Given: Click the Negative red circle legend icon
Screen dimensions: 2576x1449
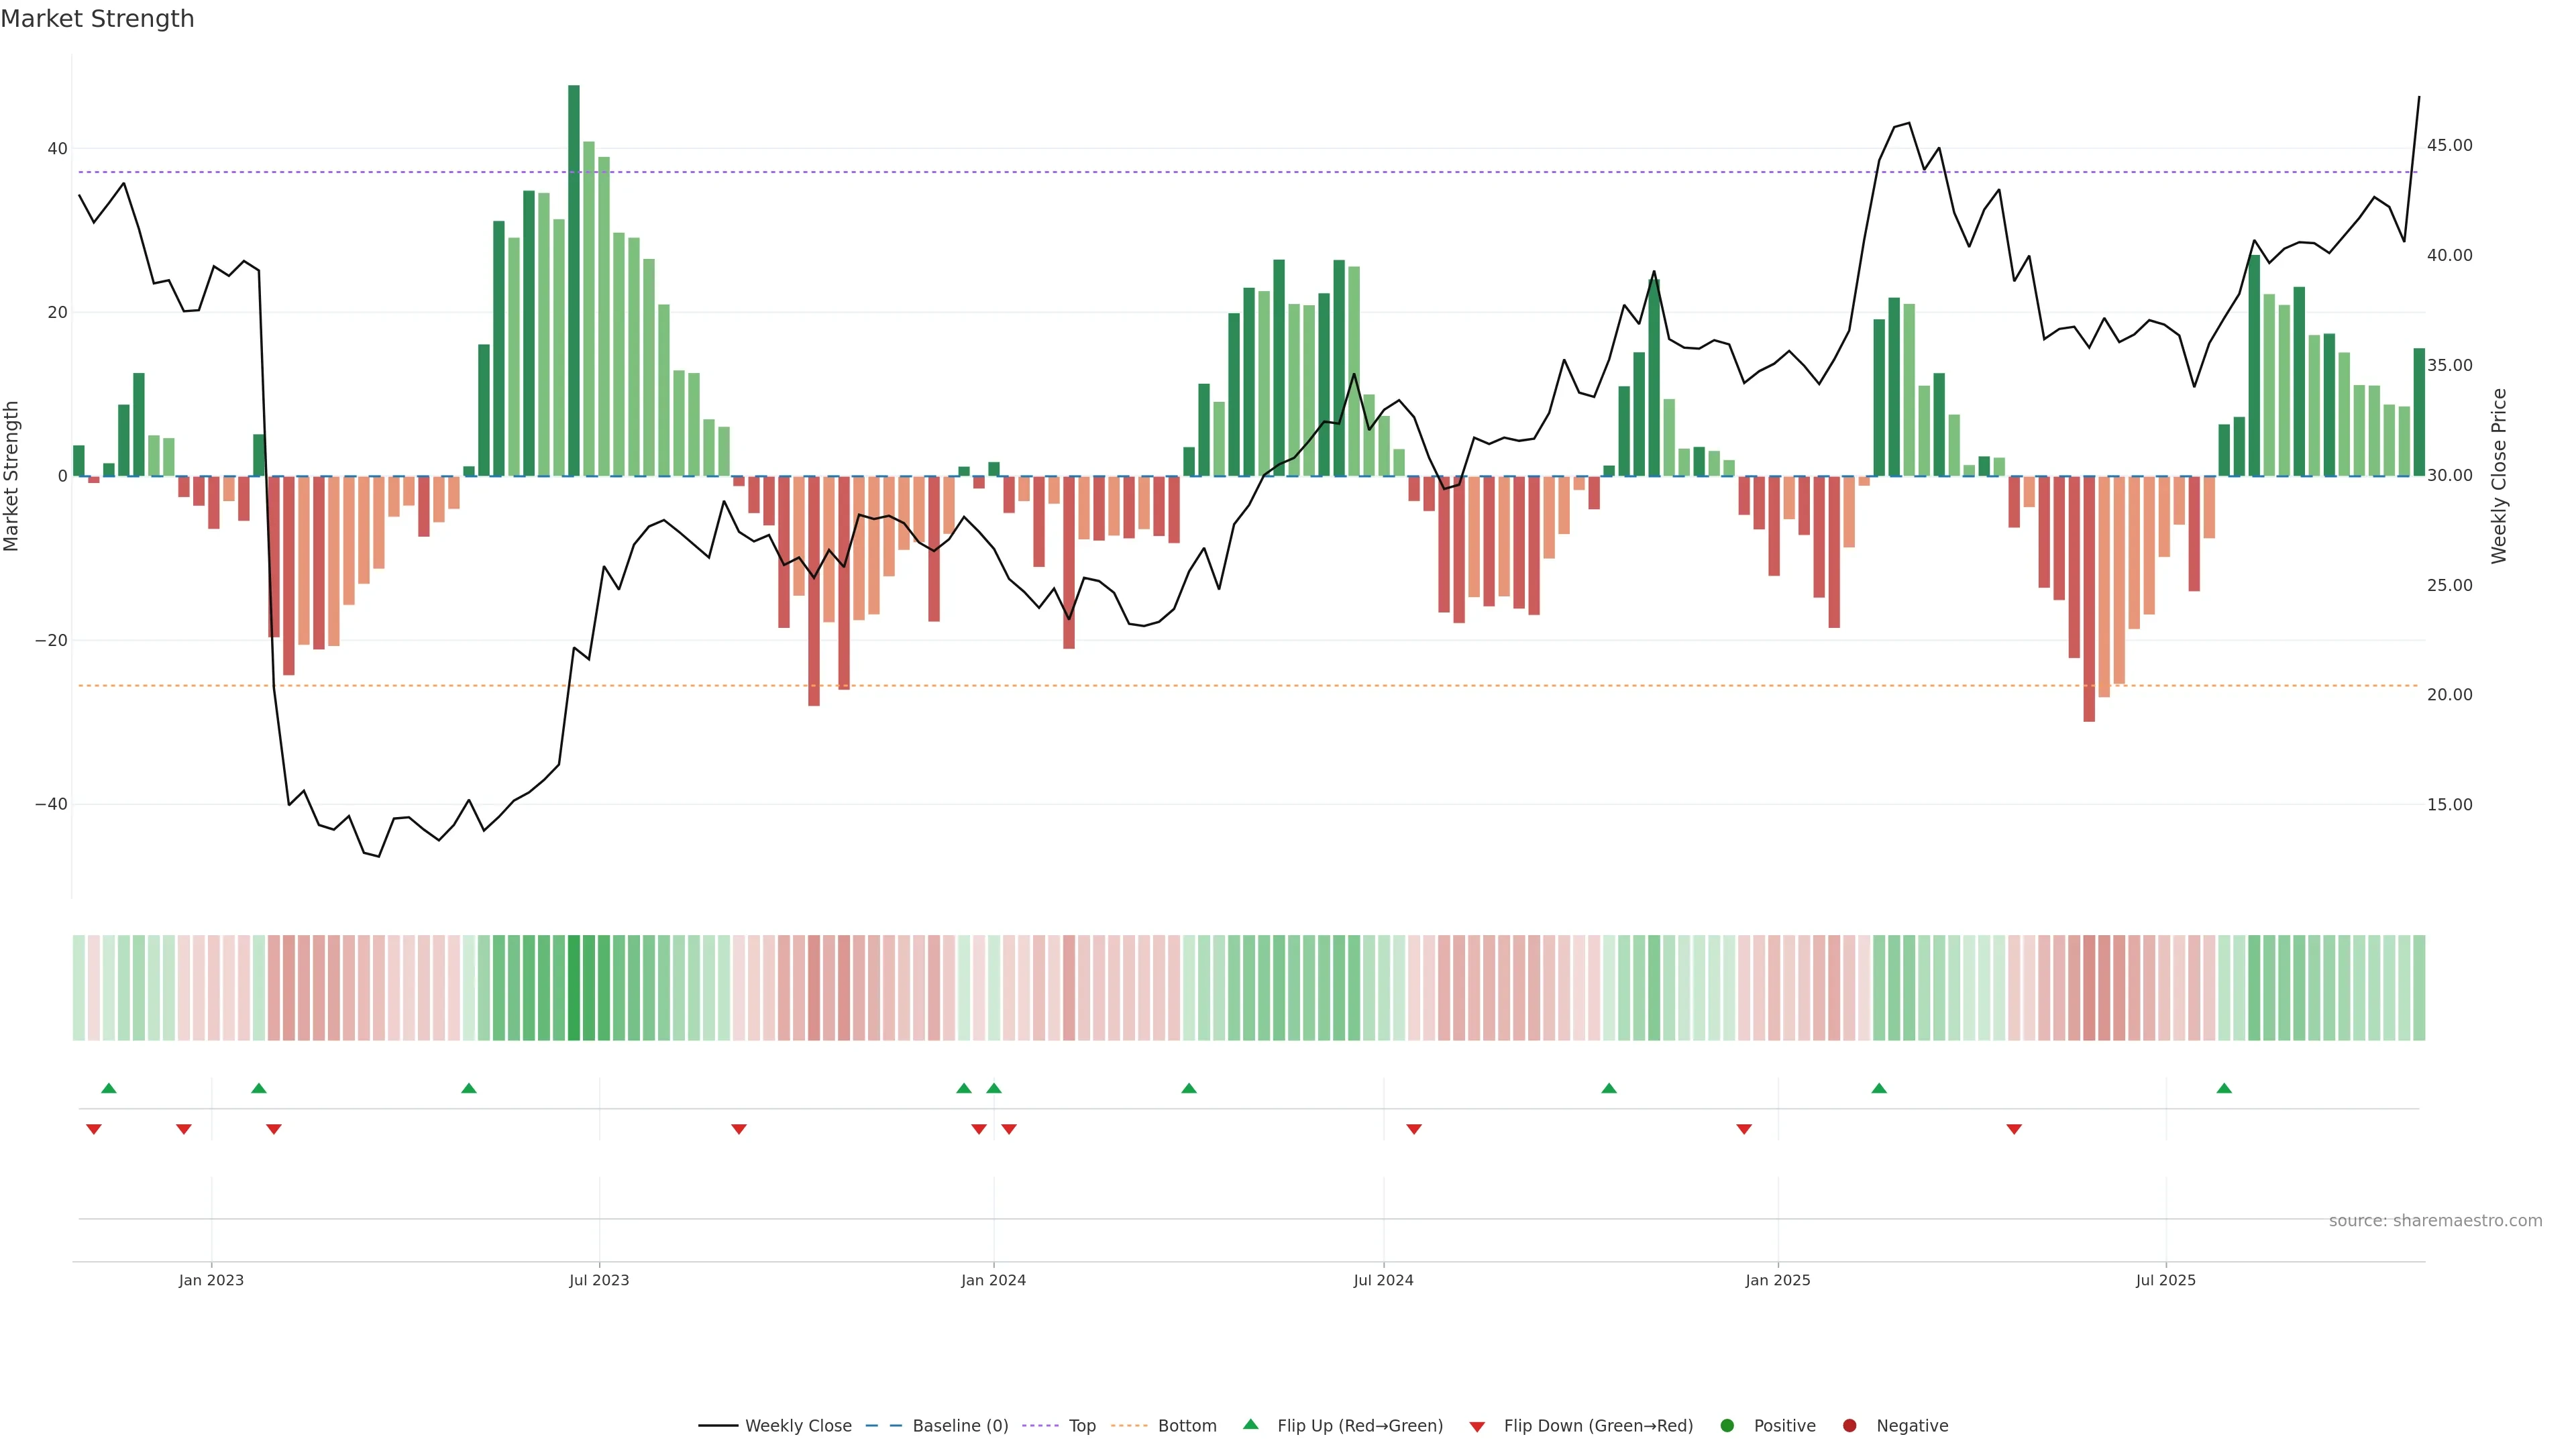Looking at the screenshot, I should (1849, 1425).
